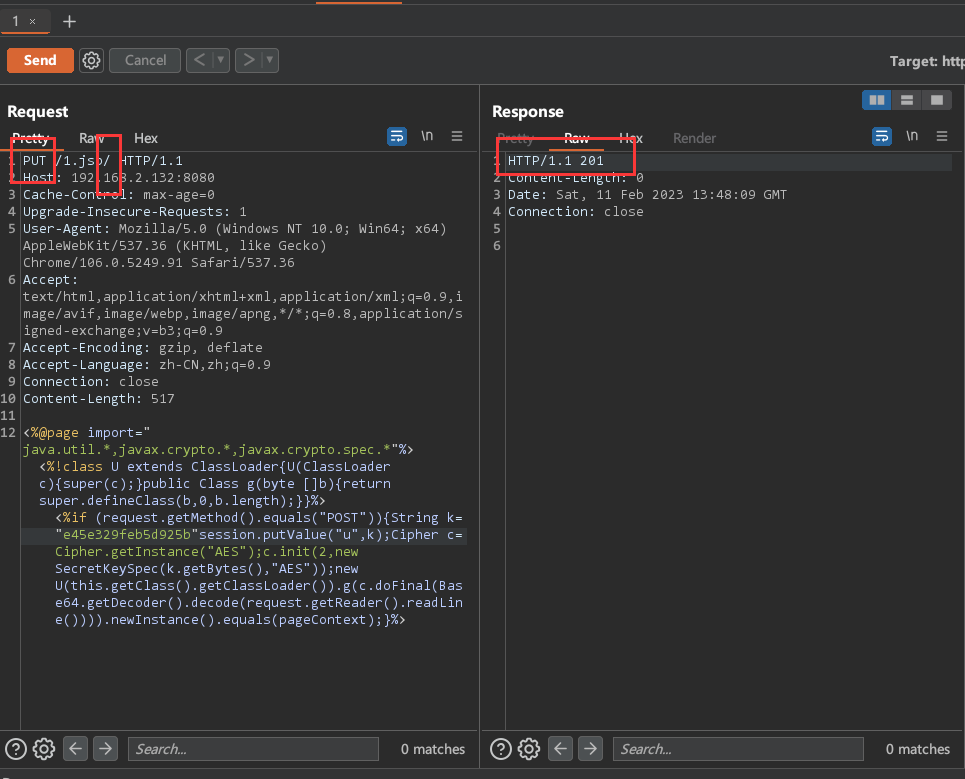Screen dimensions: 965x779
Task: Click the 'Content-Length: 517' header
Action: [x=98, y=399]
